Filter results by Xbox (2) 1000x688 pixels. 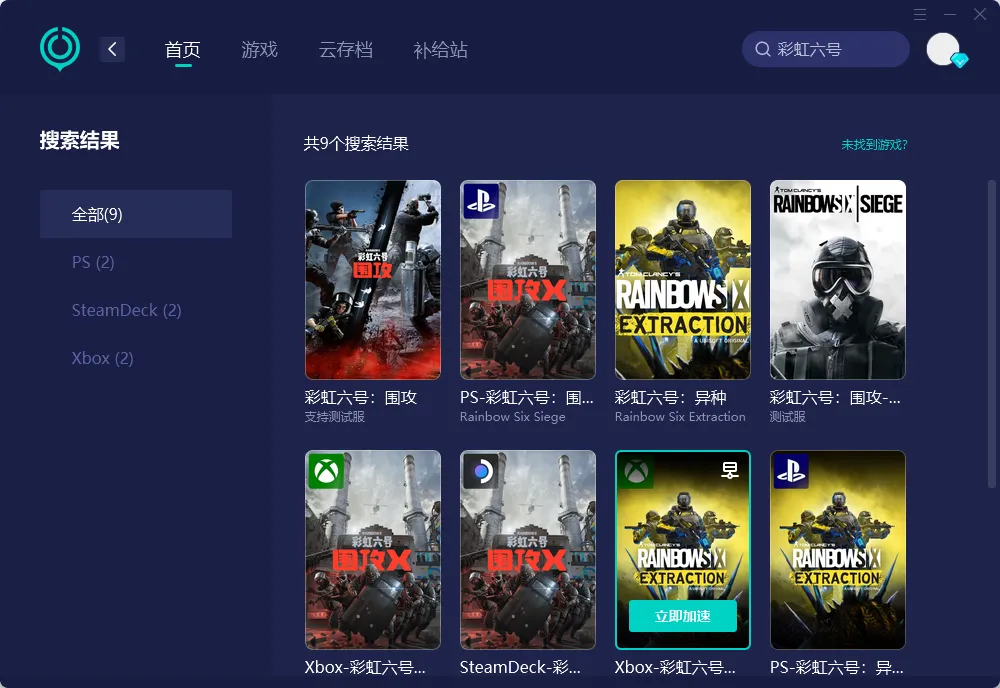point(102,358)
